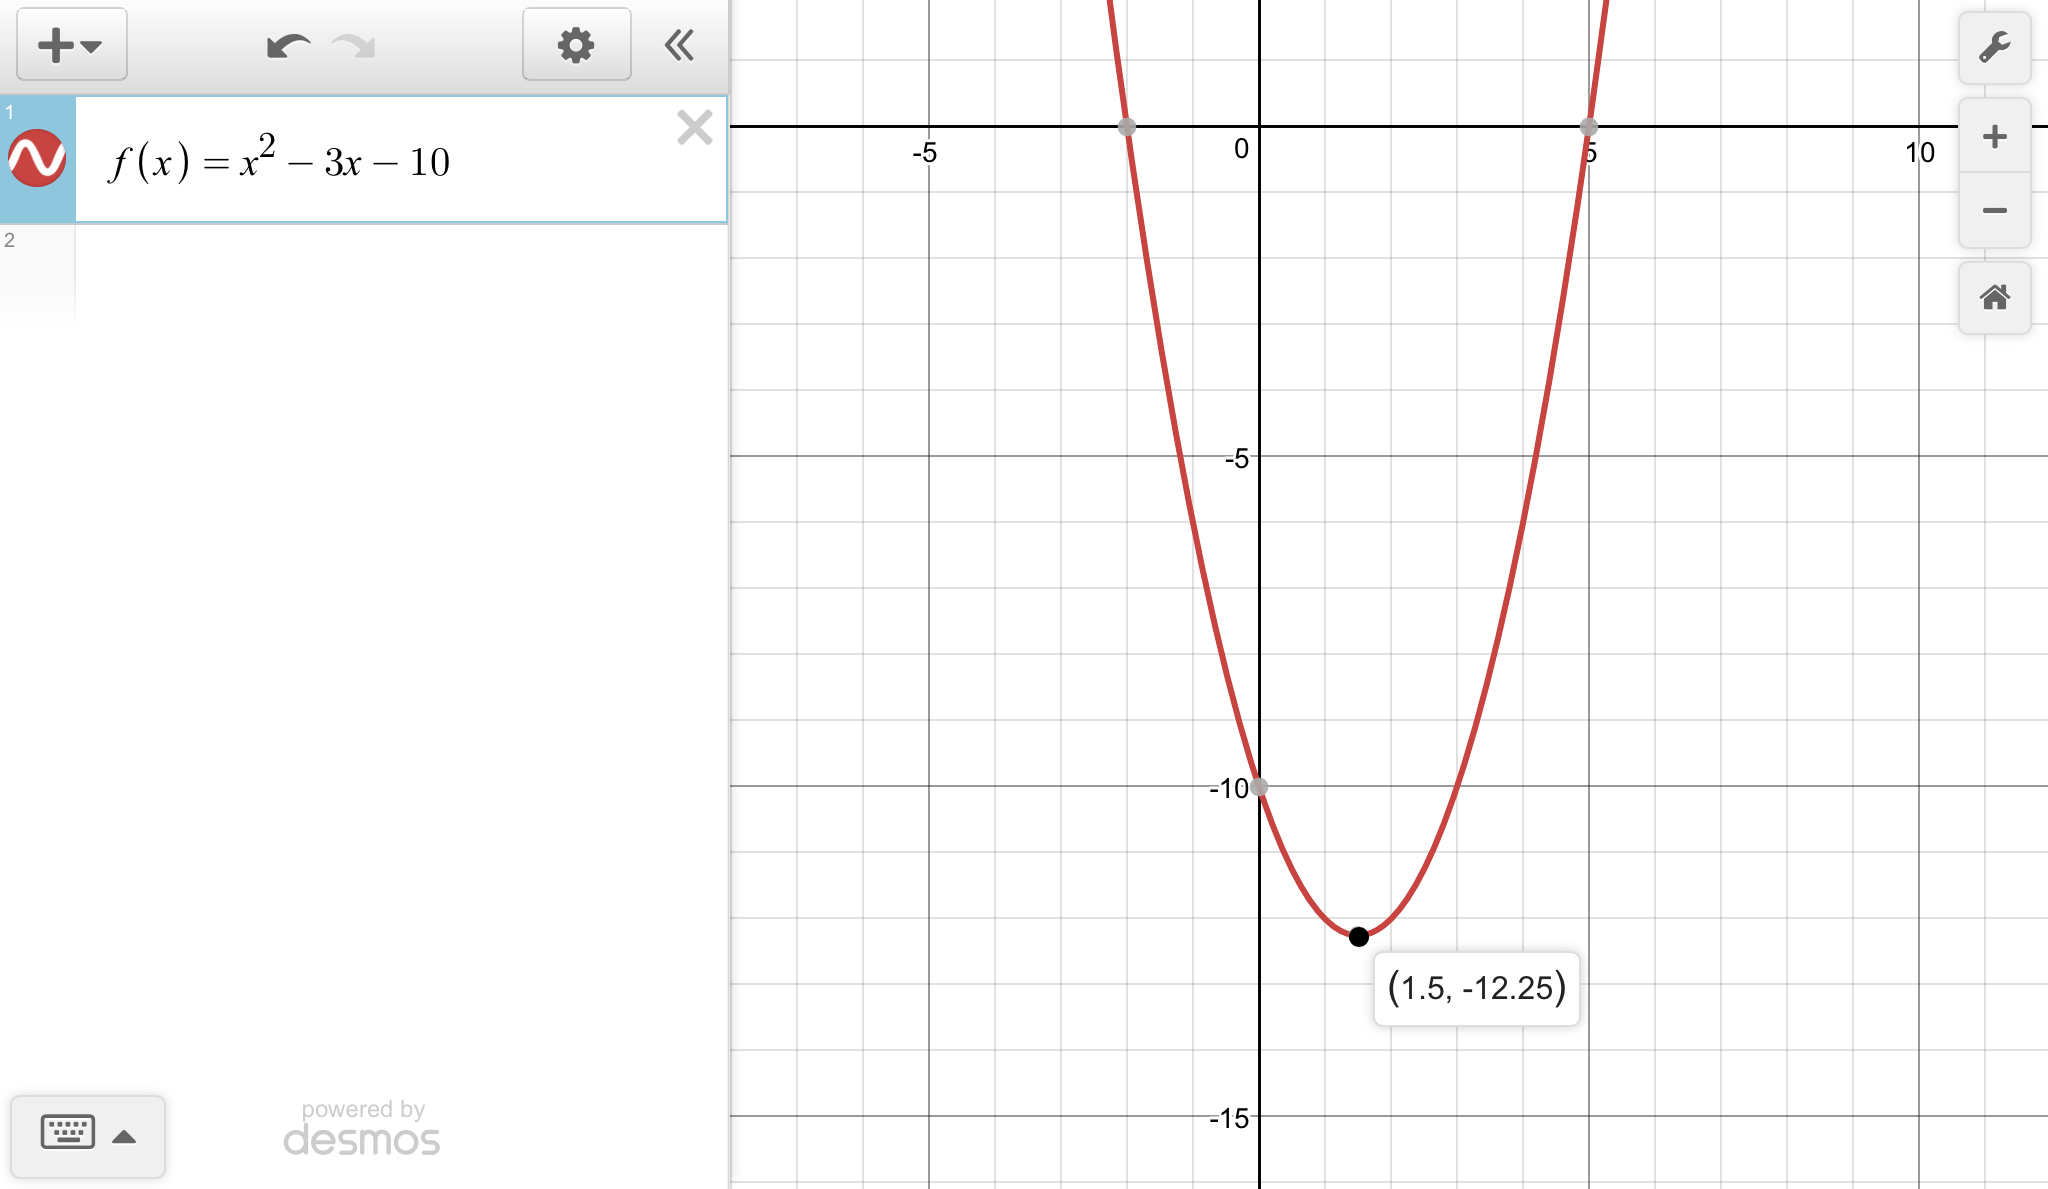Screen dimensions: 2048x1189
Task: Open the Graph Settings wrench
Action: [1994, 47]
